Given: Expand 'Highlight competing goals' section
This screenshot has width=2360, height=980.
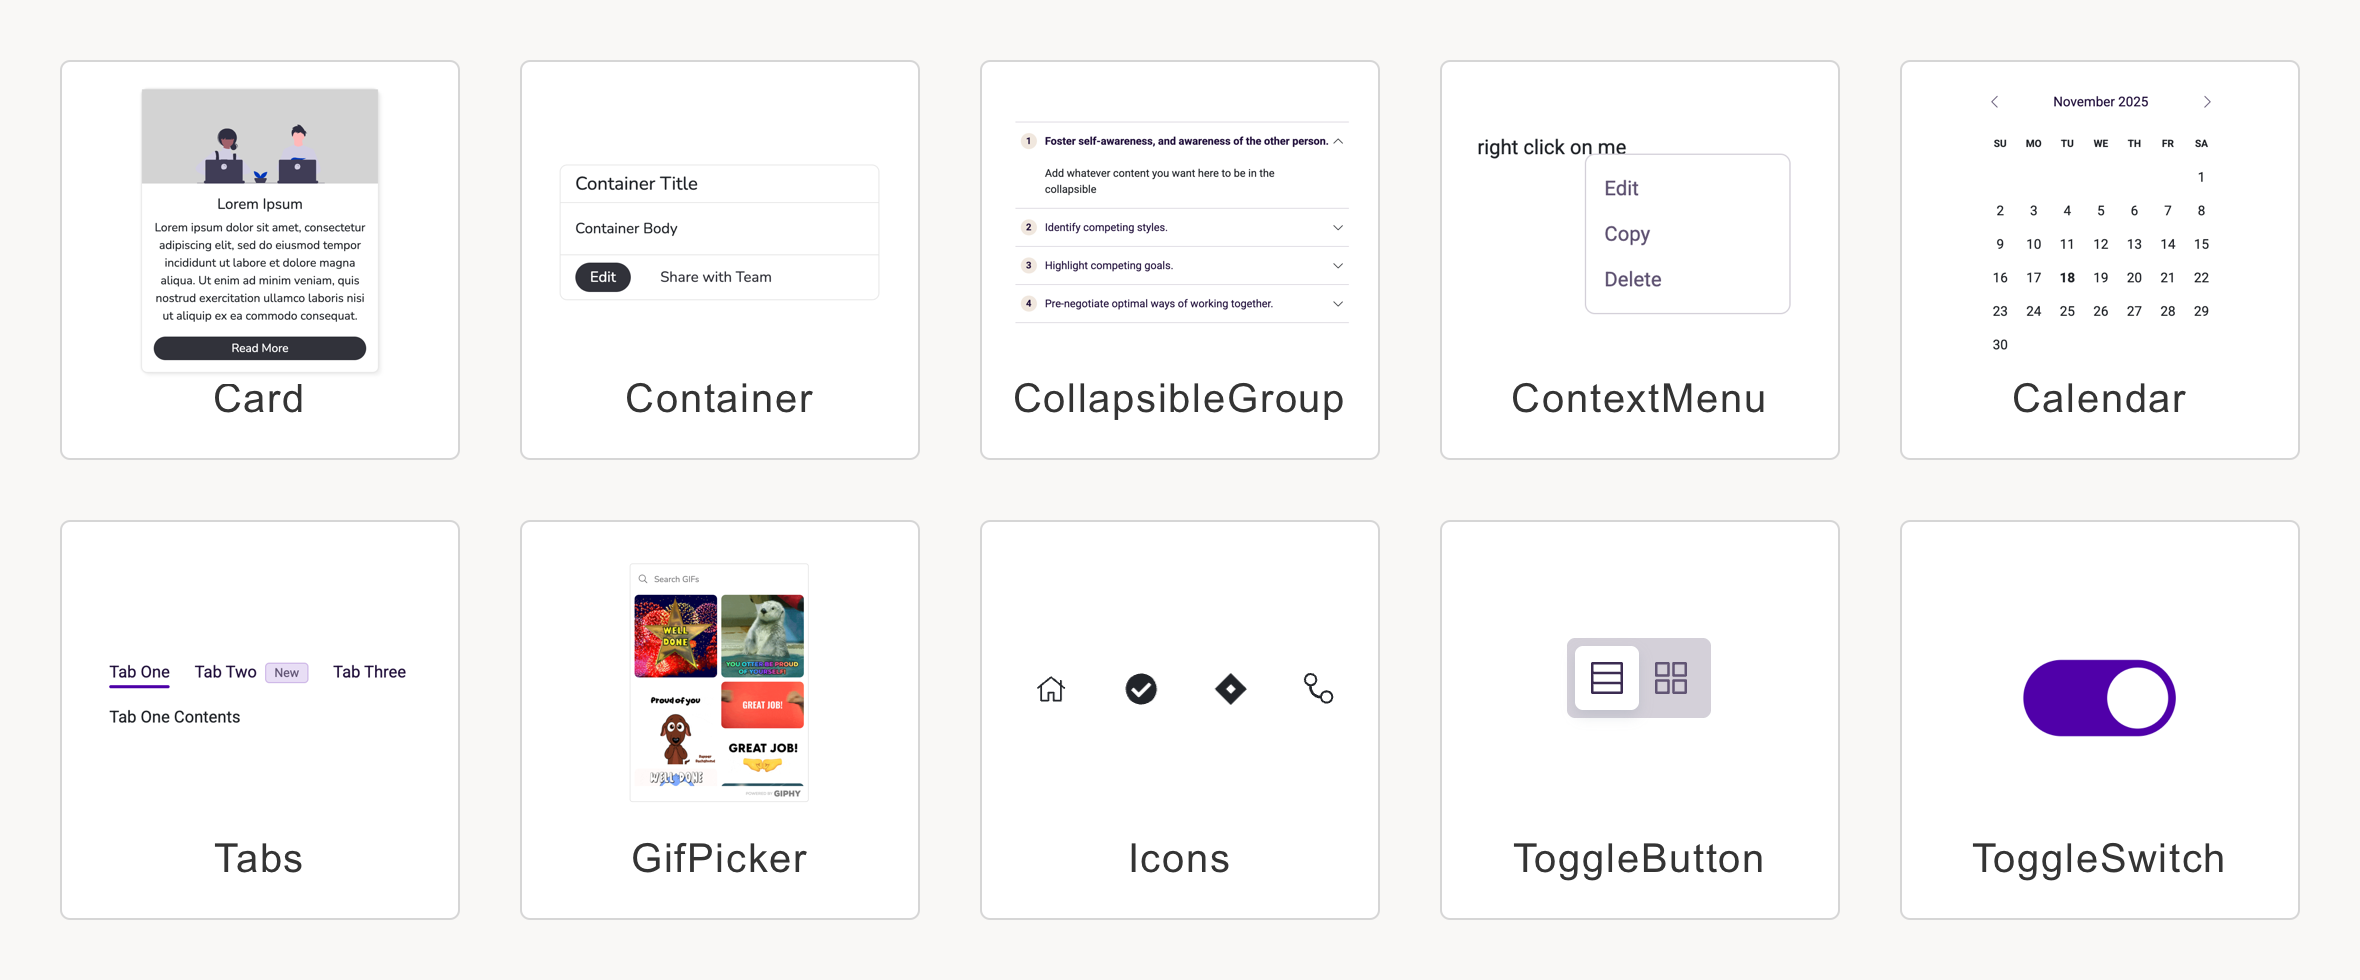Looking at the screenshot, I should tap(1337, 266).
